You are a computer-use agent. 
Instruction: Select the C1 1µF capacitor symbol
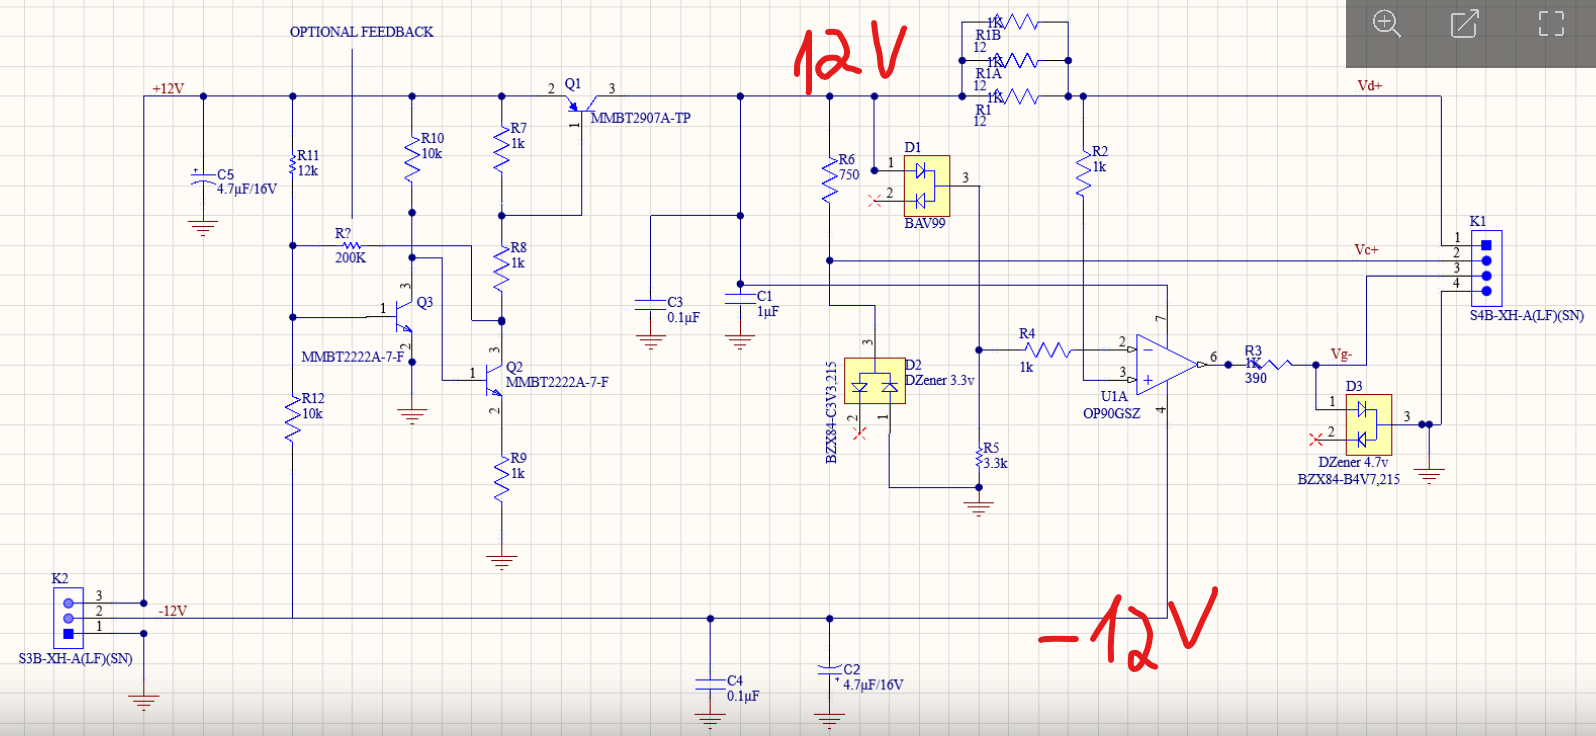740,297
